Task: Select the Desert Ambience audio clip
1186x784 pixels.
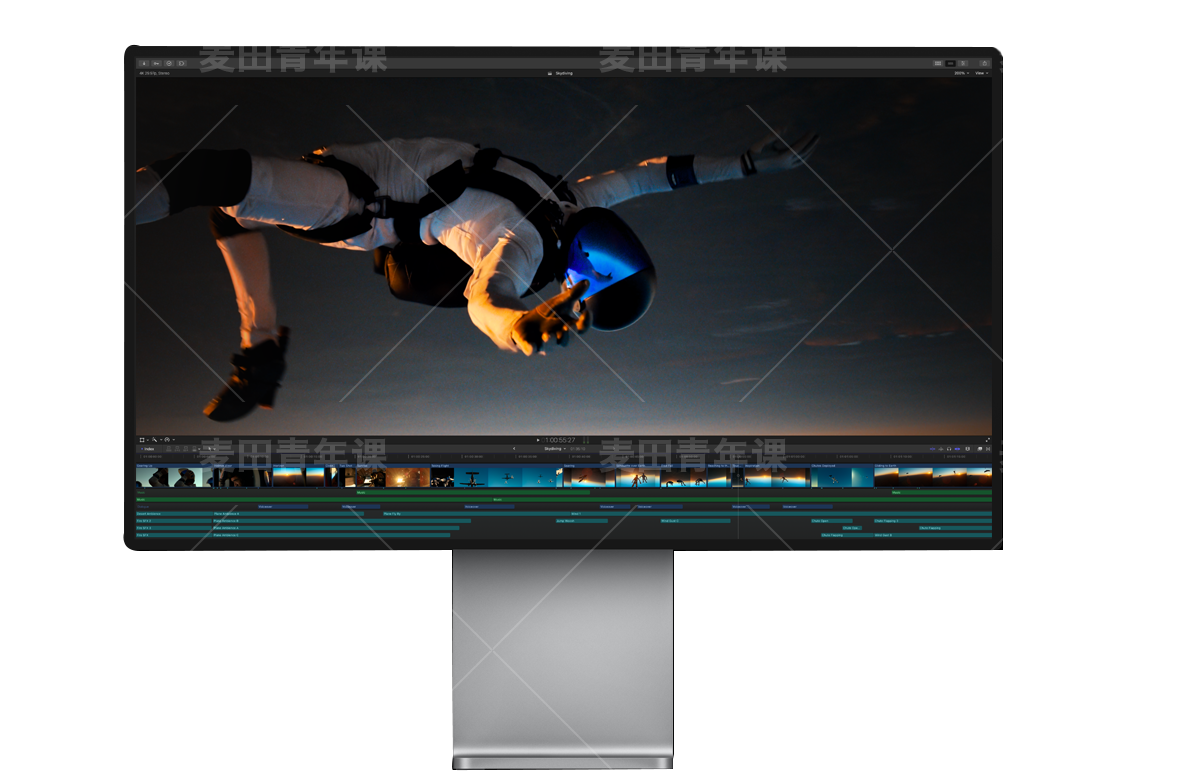Action: (x=174, y=514)
